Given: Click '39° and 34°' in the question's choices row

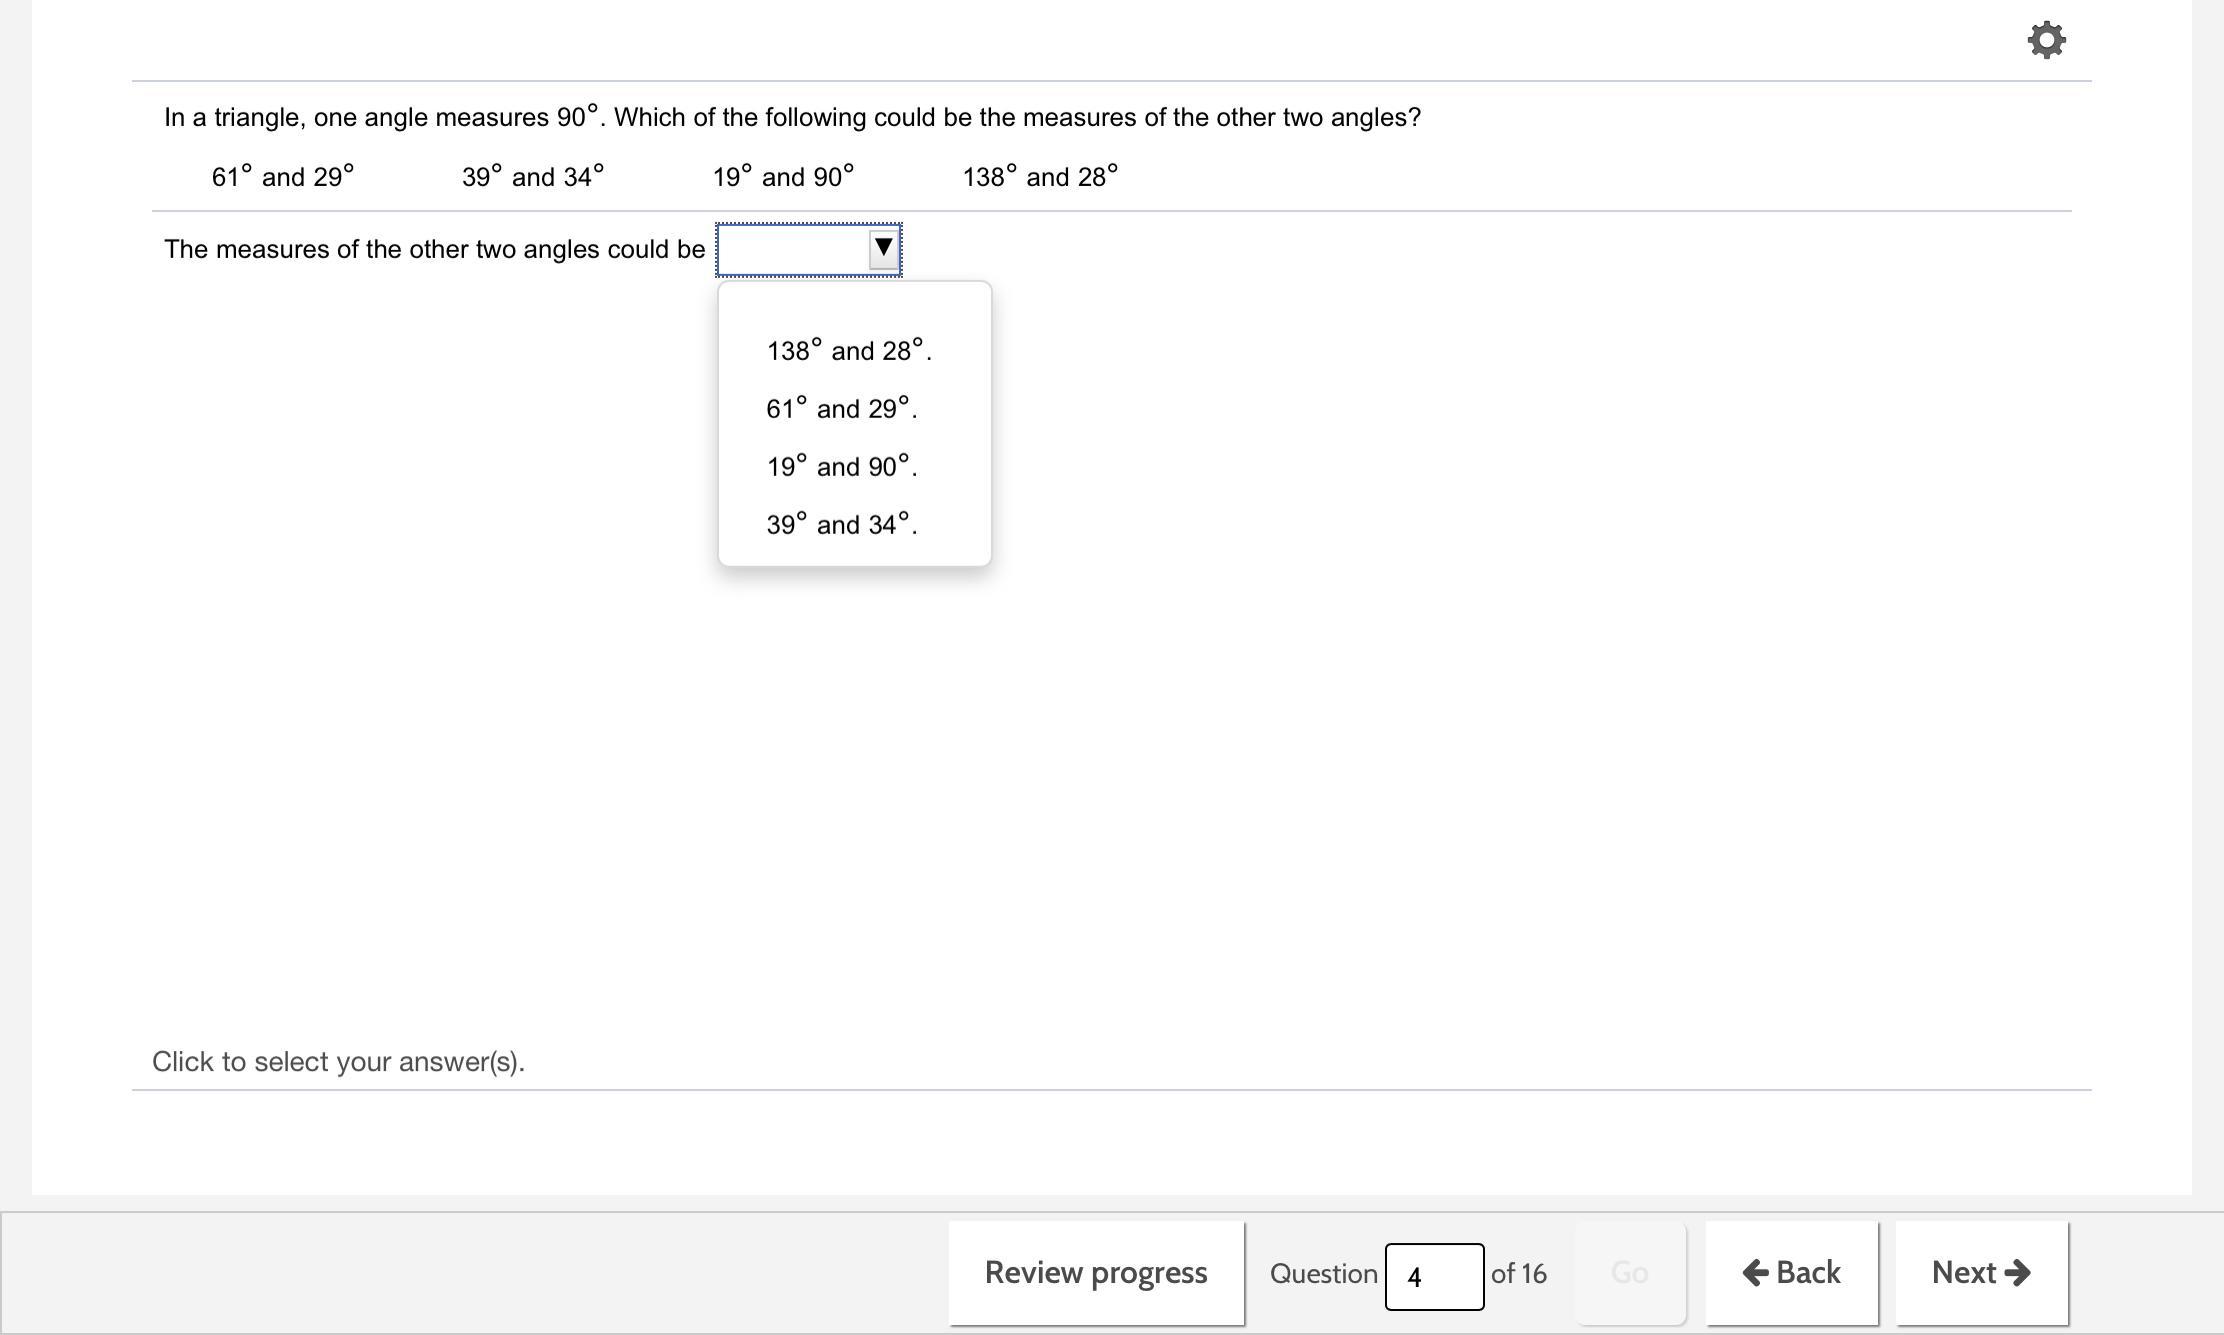Looking at the screenshot, I should click(533, 177).
